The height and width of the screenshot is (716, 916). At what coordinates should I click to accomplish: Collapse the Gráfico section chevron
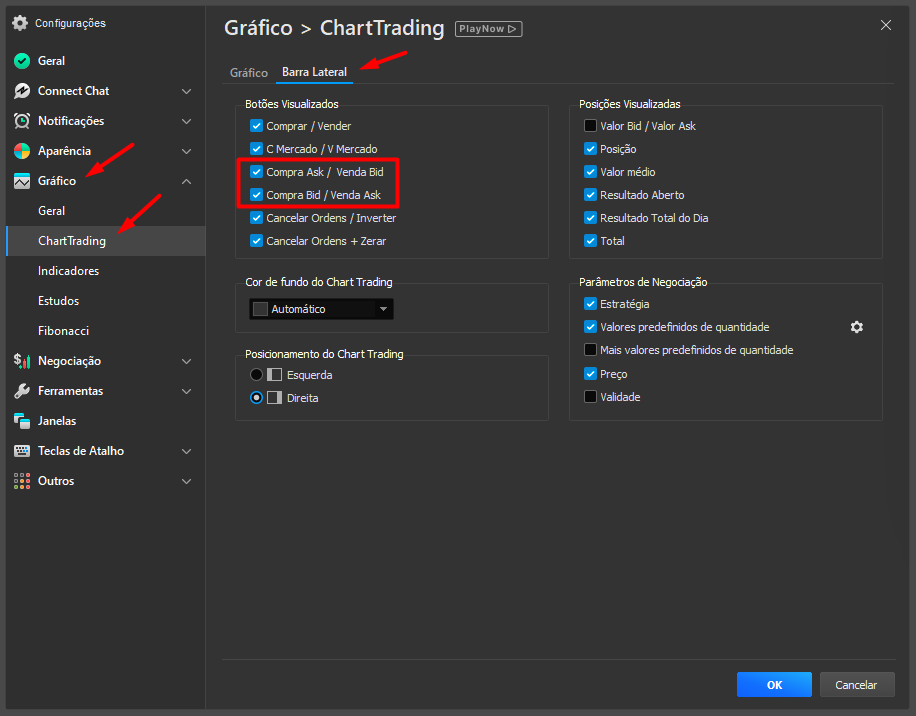pos(186,181)
